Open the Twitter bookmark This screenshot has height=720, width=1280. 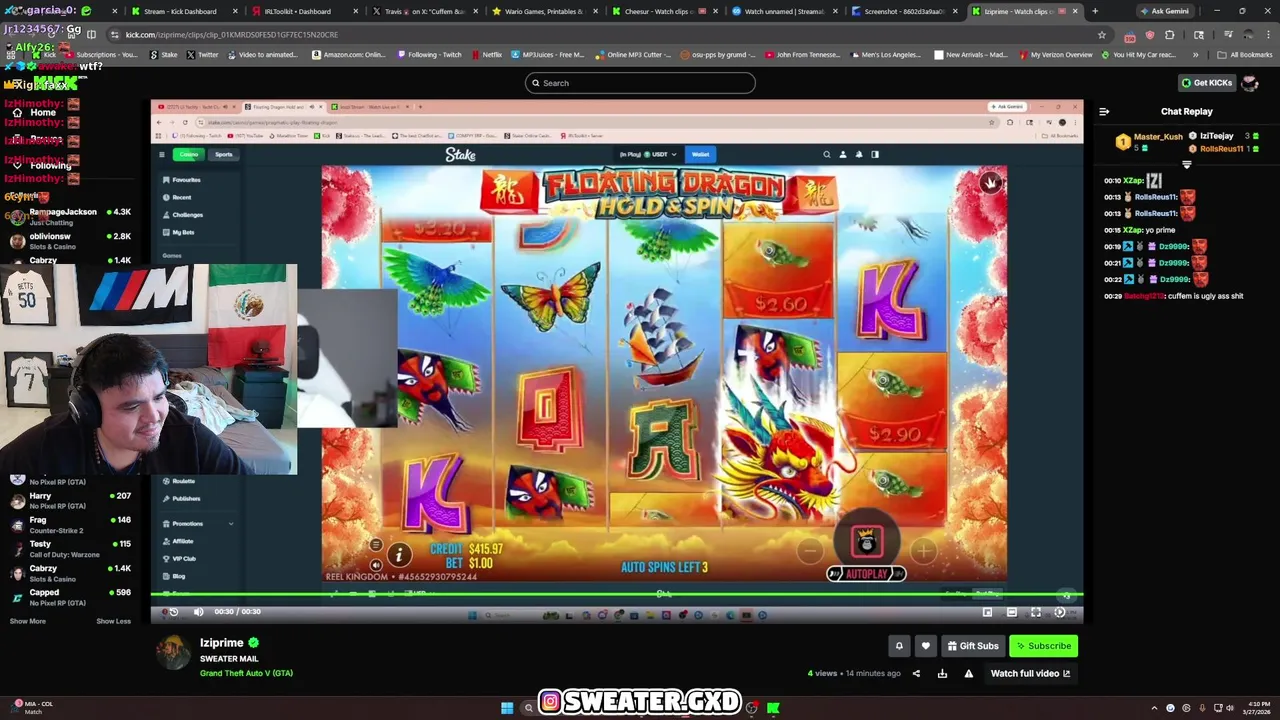203,55
